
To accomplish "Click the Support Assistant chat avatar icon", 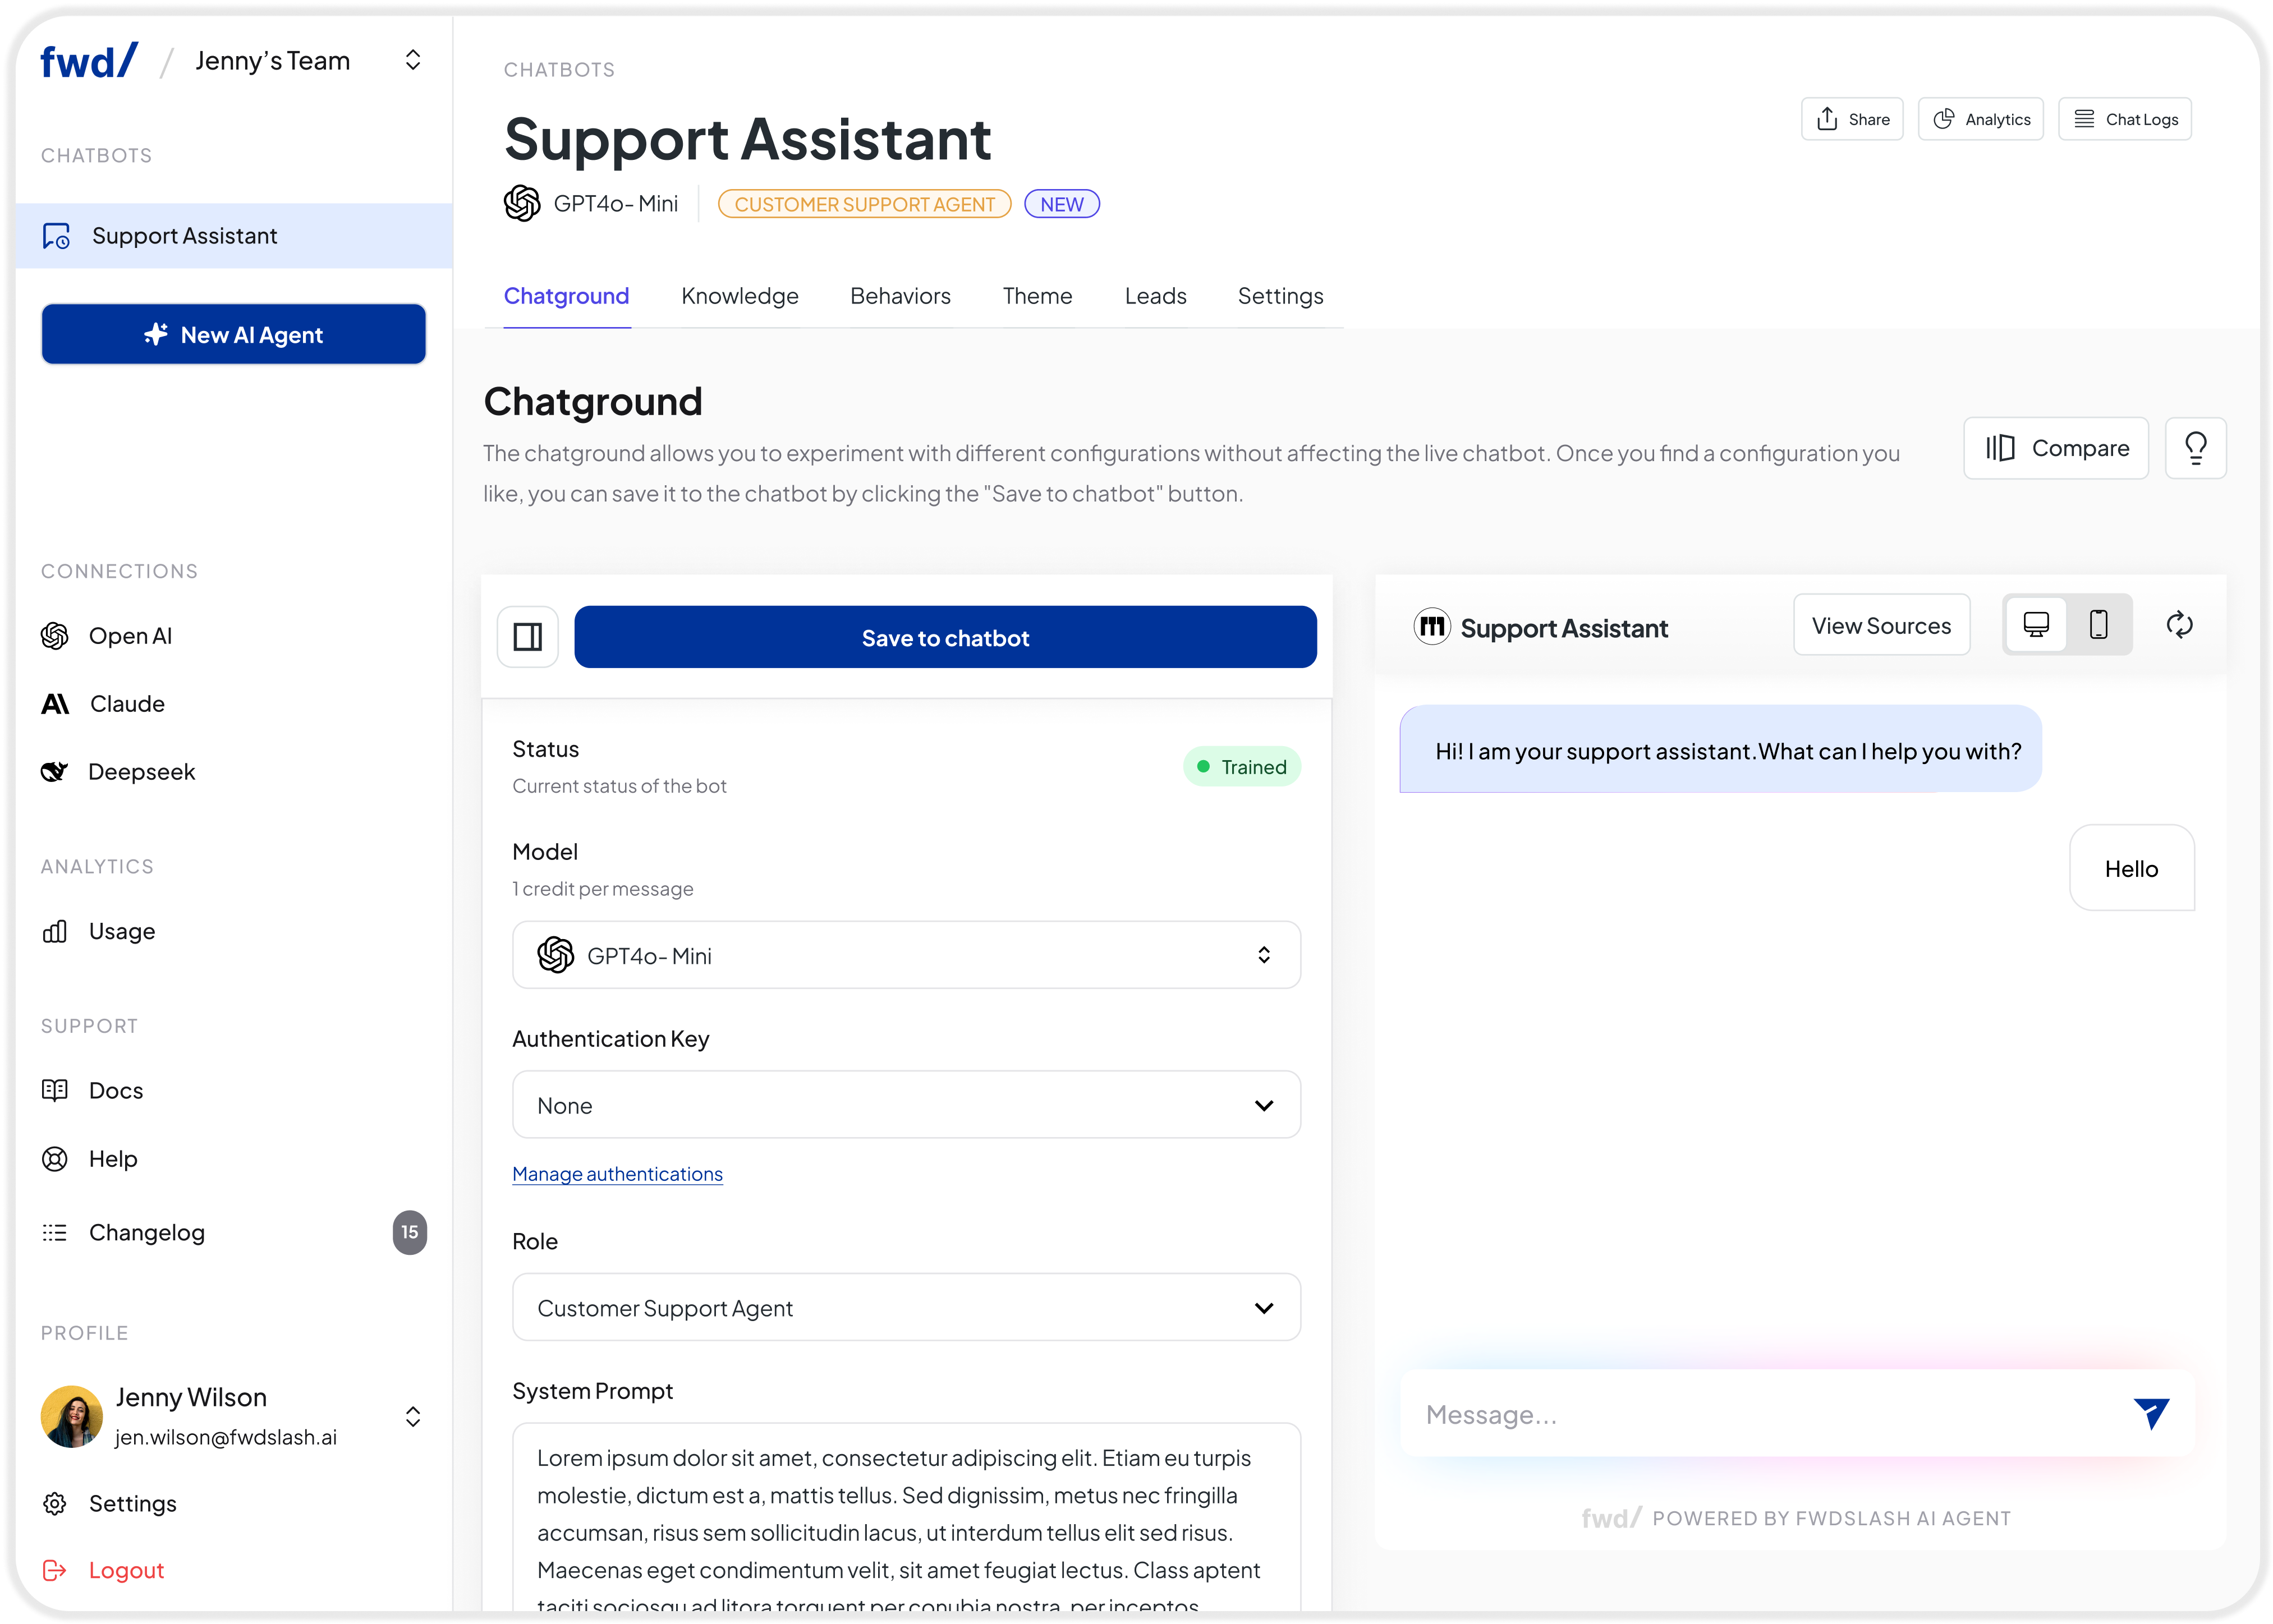I will tap(1431, 627).
